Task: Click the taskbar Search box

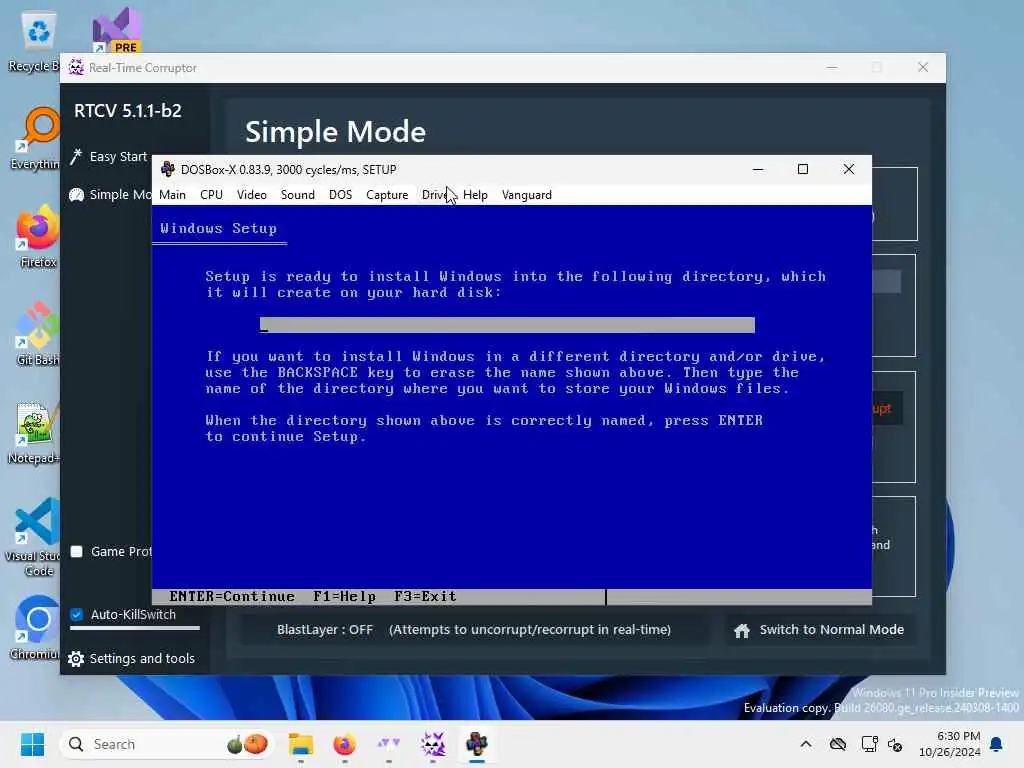Action: [167, 744]
